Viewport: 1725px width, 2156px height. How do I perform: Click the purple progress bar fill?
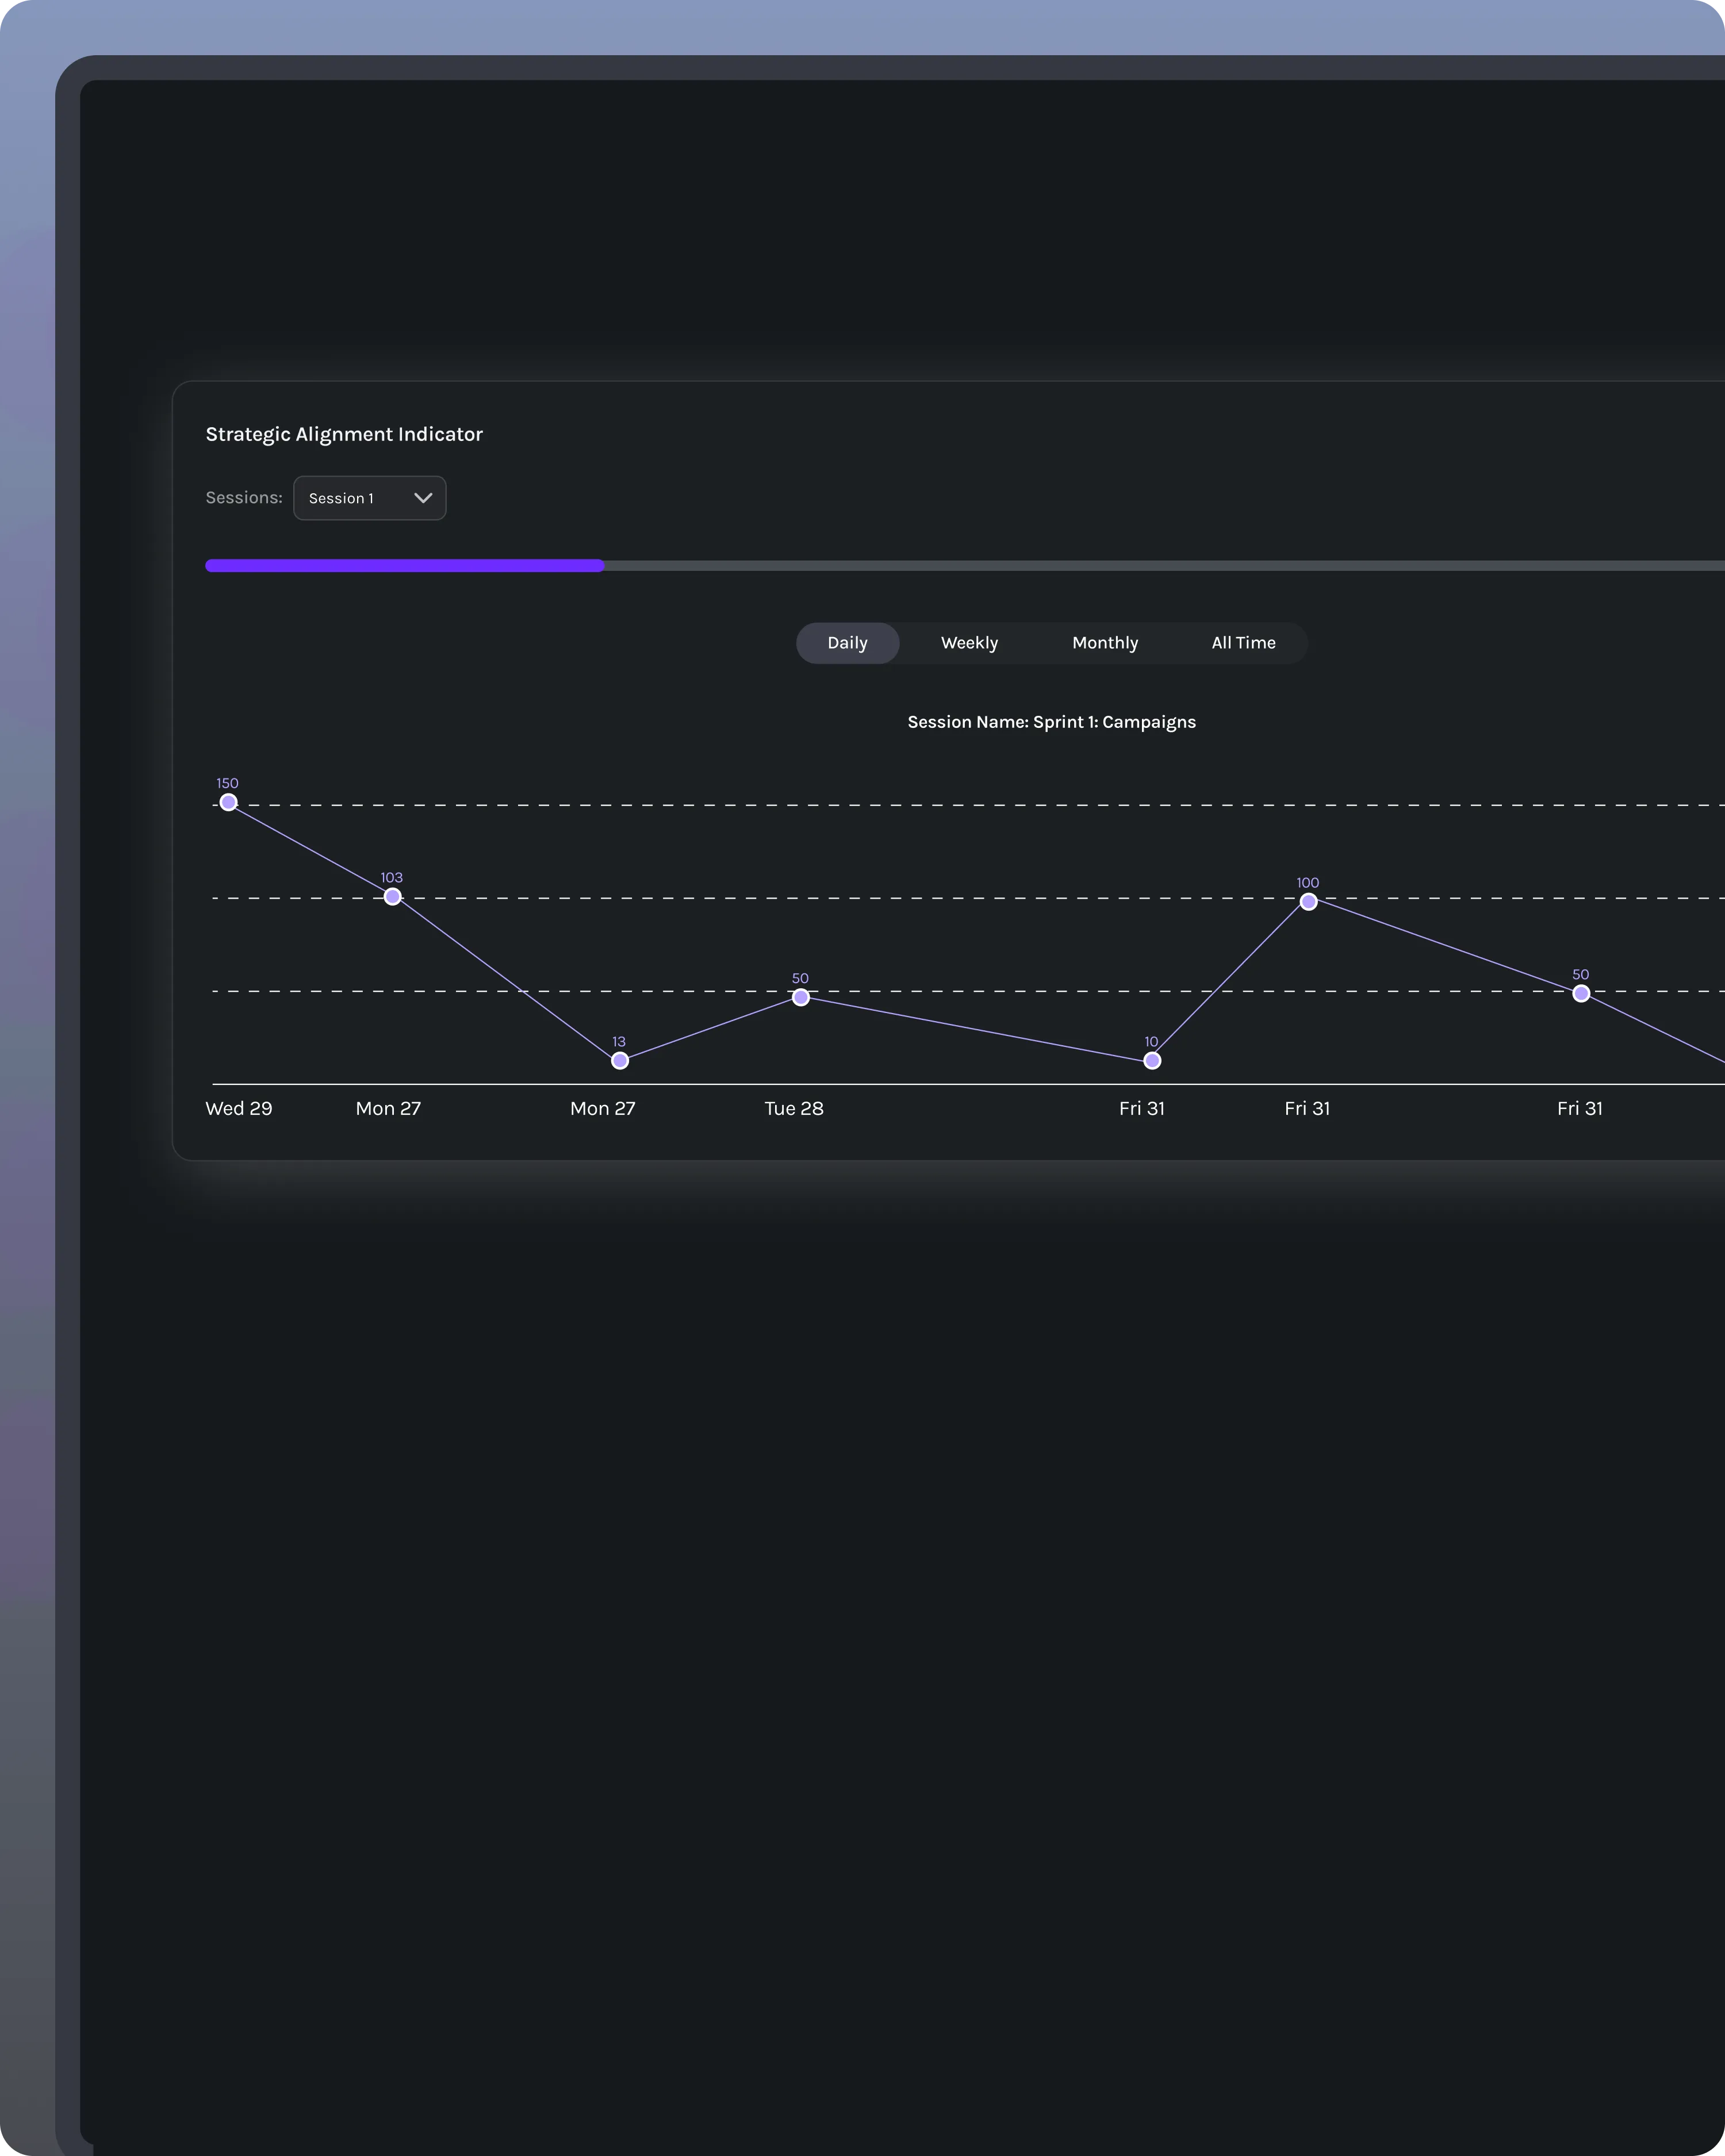(404, 566)
